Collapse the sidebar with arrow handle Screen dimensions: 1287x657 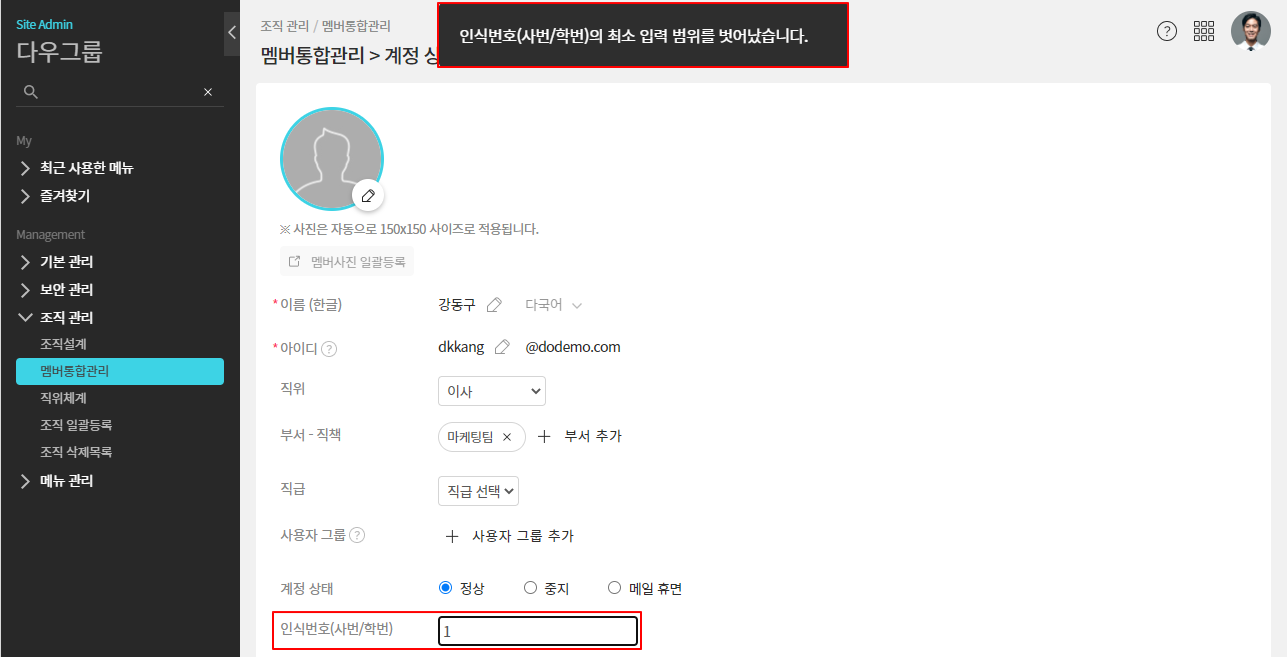tap(232, 33)
